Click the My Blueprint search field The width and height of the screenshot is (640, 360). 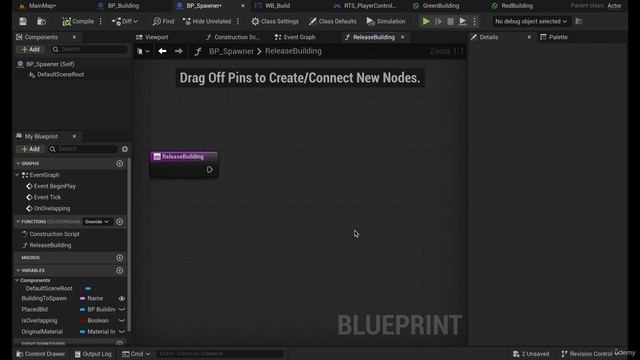(x=83, y=149)
